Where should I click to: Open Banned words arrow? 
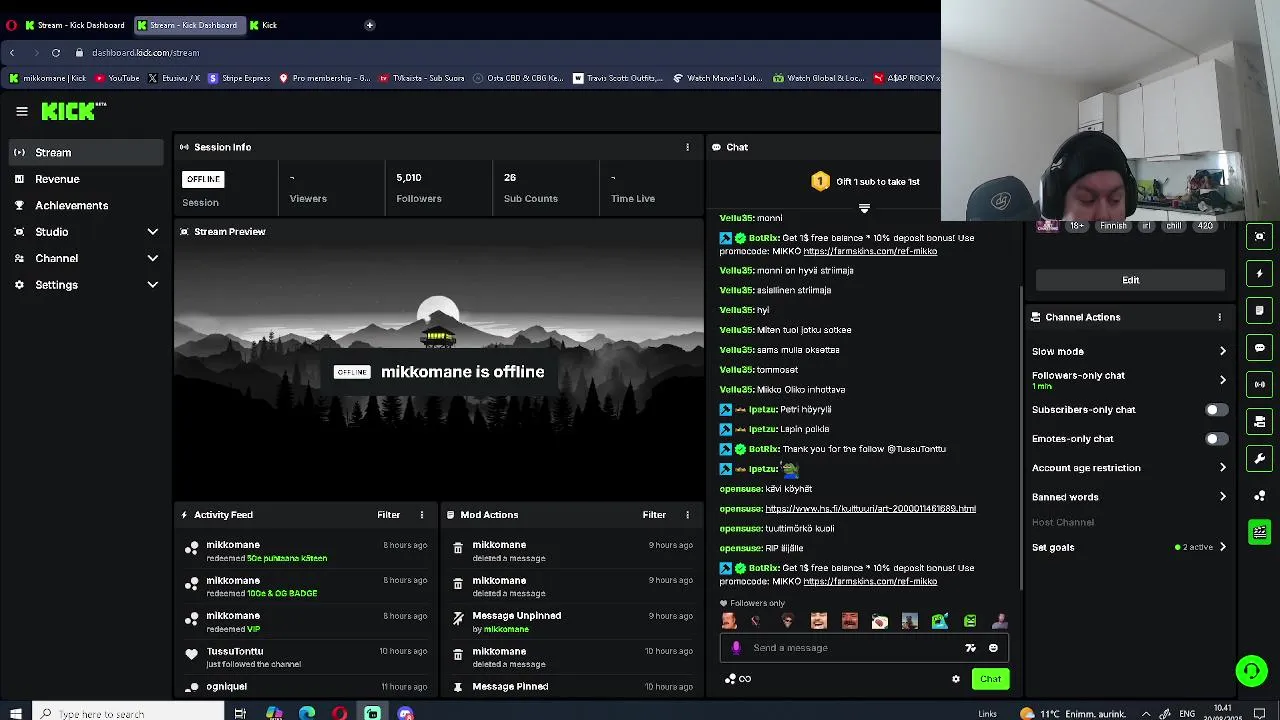pos(1222,497)
